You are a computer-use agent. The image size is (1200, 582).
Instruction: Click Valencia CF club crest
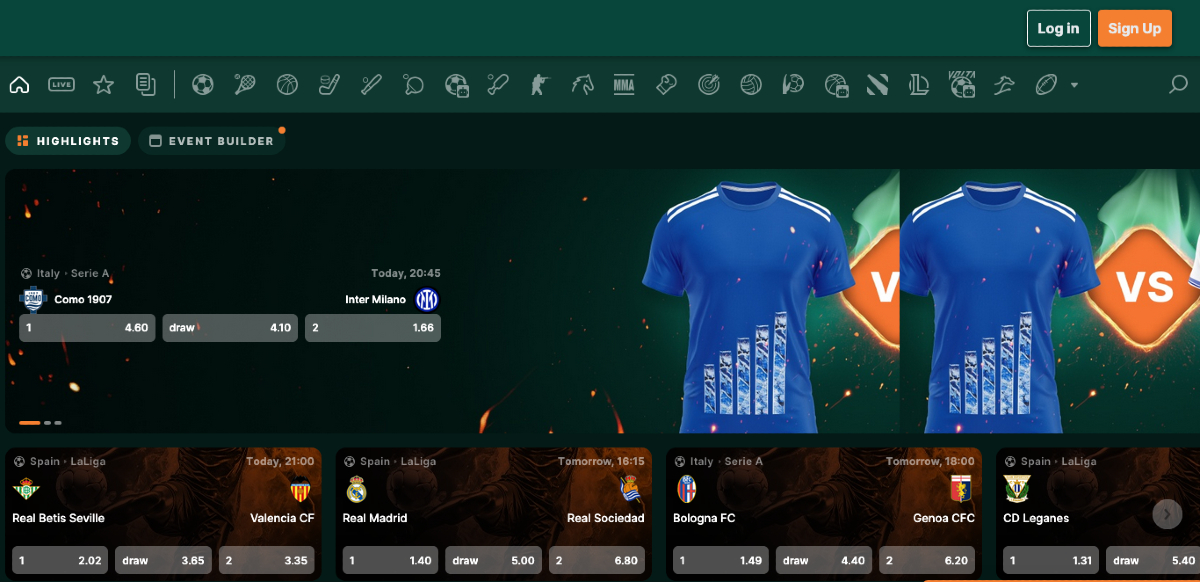point(301,490)
